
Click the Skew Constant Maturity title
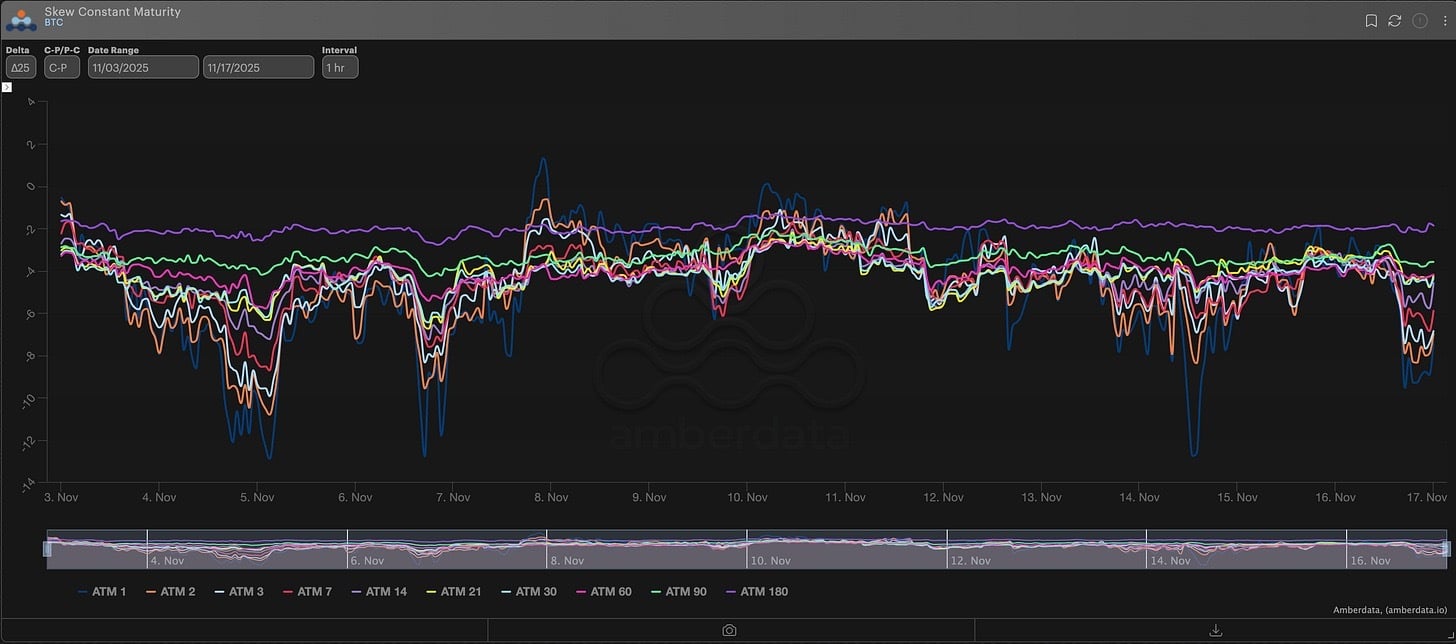click(x=113, y=11)
